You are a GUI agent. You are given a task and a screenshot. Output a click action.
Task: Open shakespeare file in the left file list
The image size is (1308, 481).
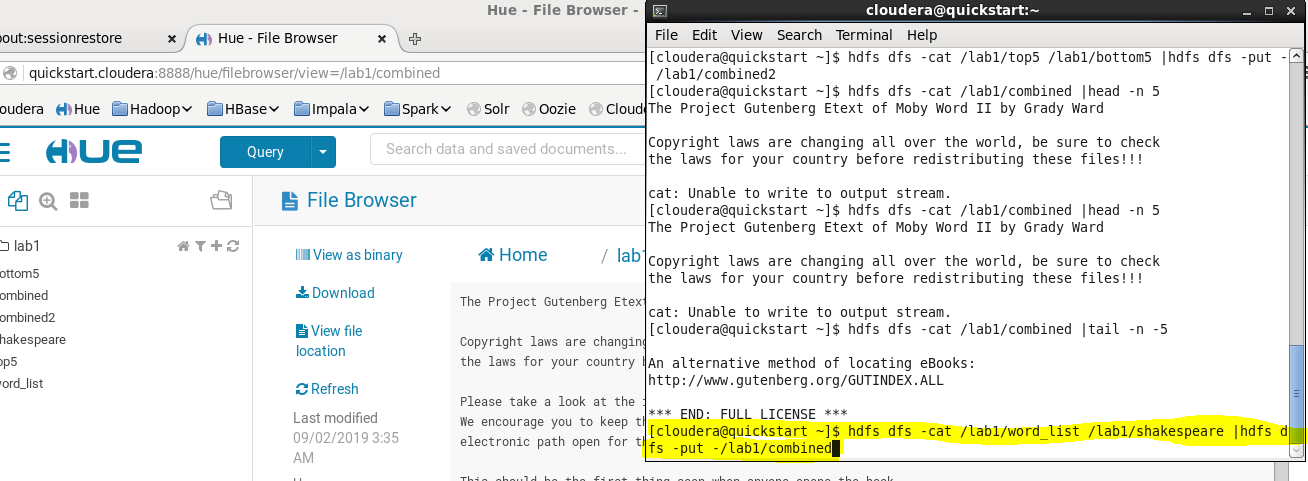(33, 339)
